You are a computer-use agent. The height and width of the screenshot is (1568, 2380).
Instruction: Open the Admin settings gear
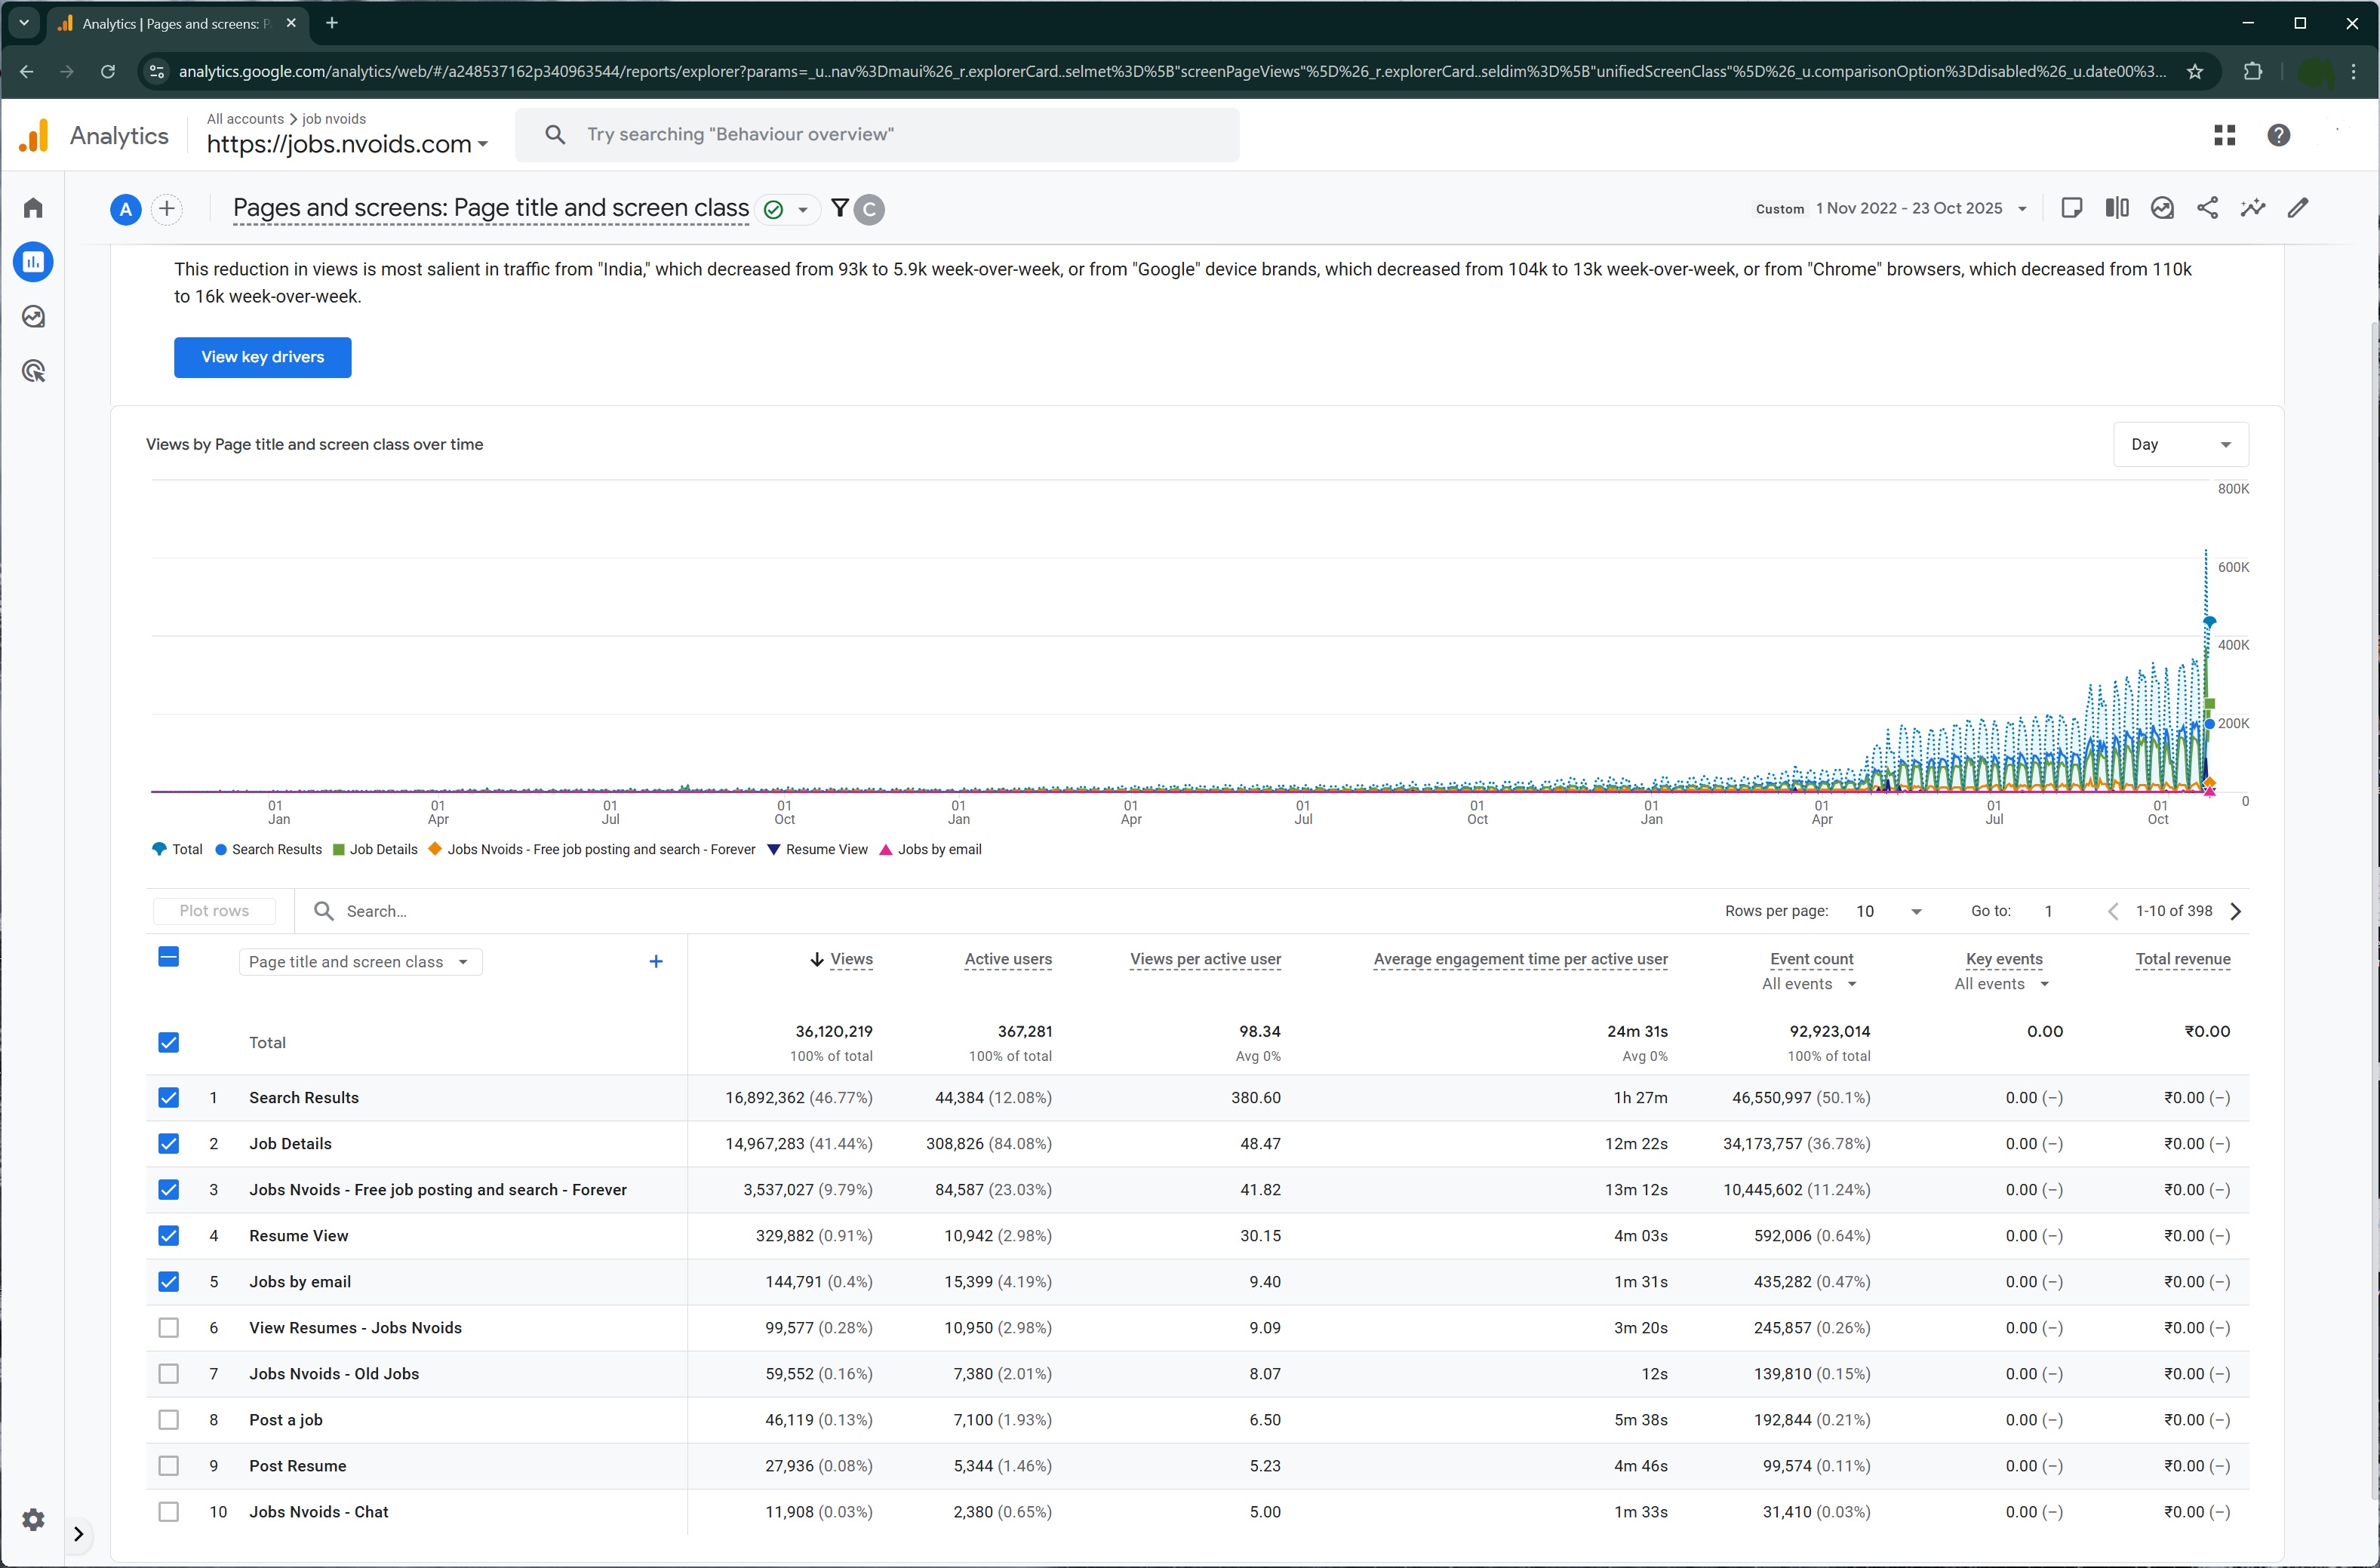point(33,1520)
